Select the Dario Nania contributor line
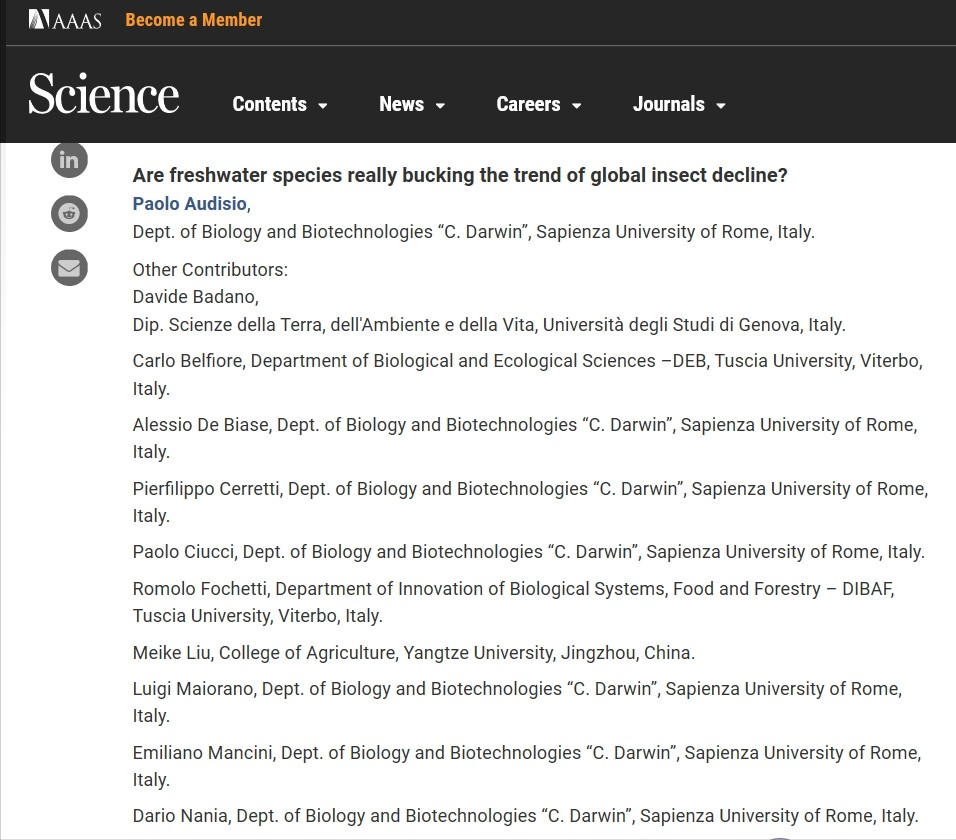 [x=525, y=816]
